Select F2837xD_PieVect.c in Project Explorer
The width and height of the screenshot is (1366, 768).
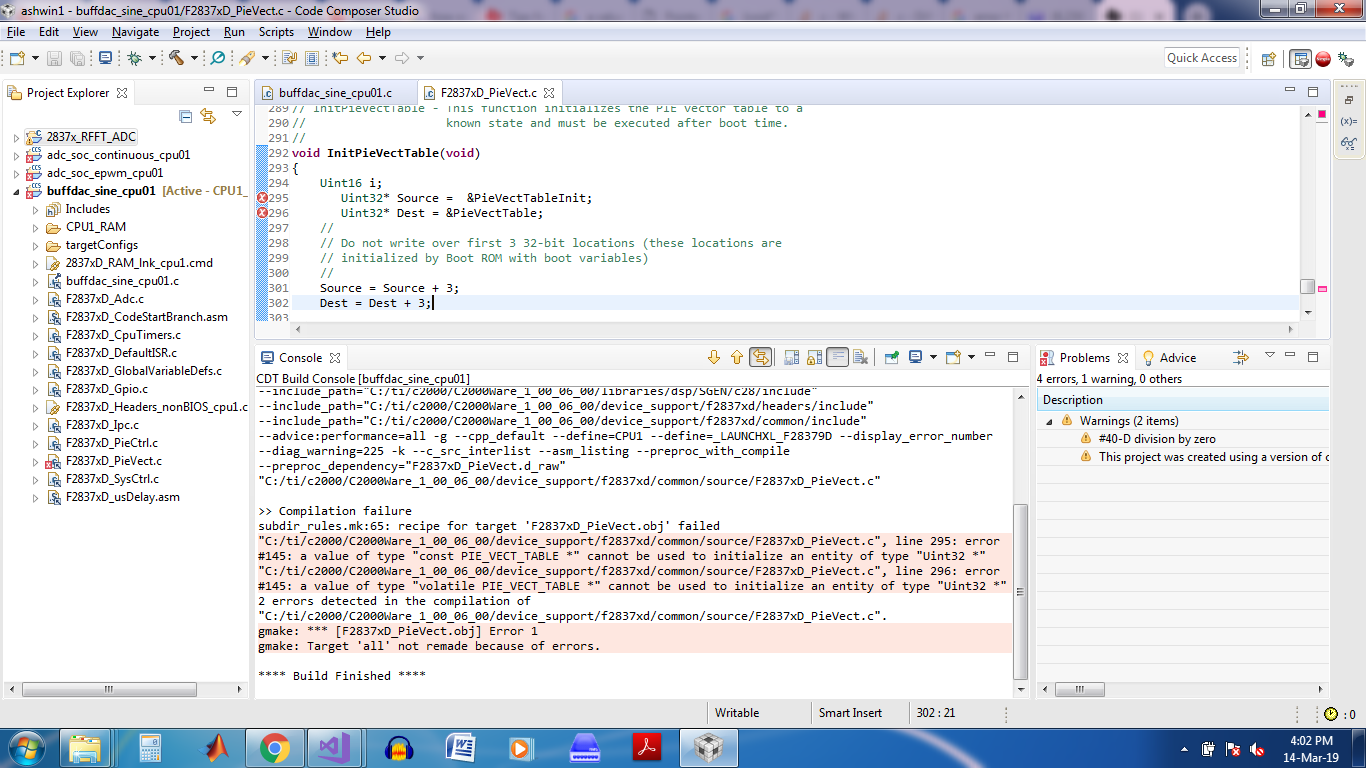point(113,461)
